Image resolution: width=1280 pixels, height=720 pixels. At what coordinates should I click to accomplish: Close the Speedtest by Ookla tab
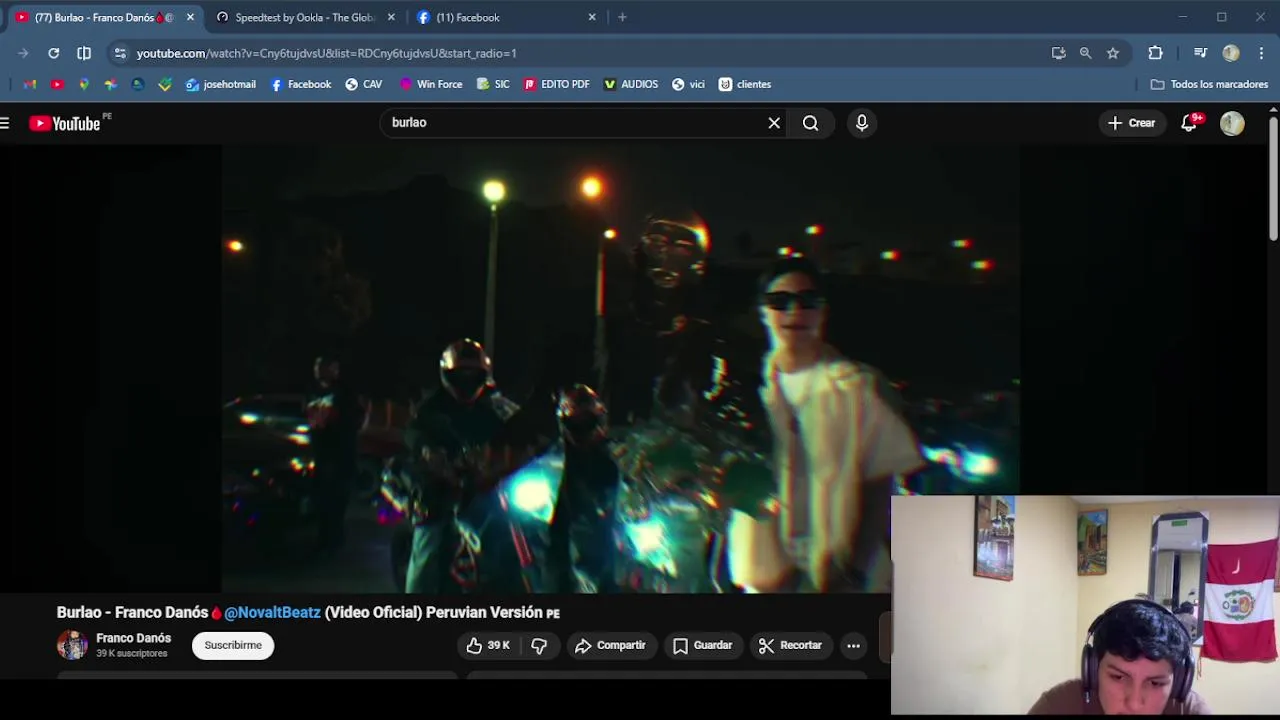pyautogui.click(x=391, y=17)
